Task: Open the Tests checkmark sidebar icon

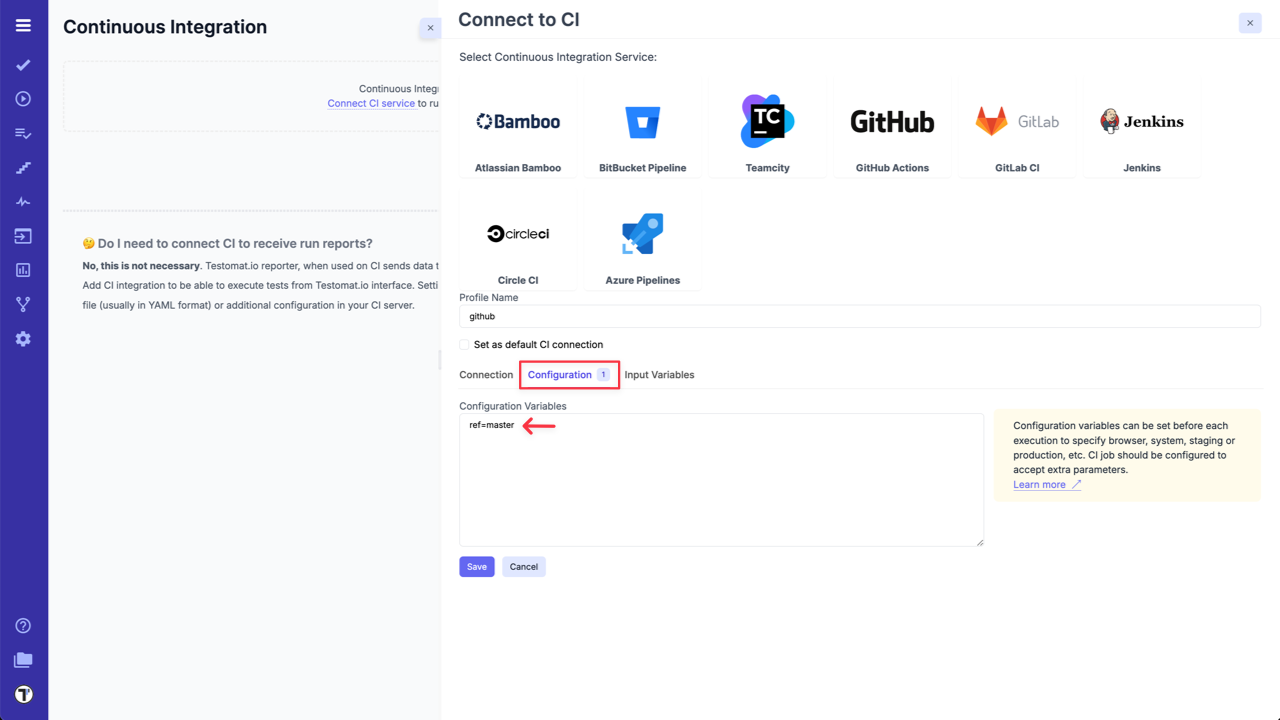Action: 23,65
